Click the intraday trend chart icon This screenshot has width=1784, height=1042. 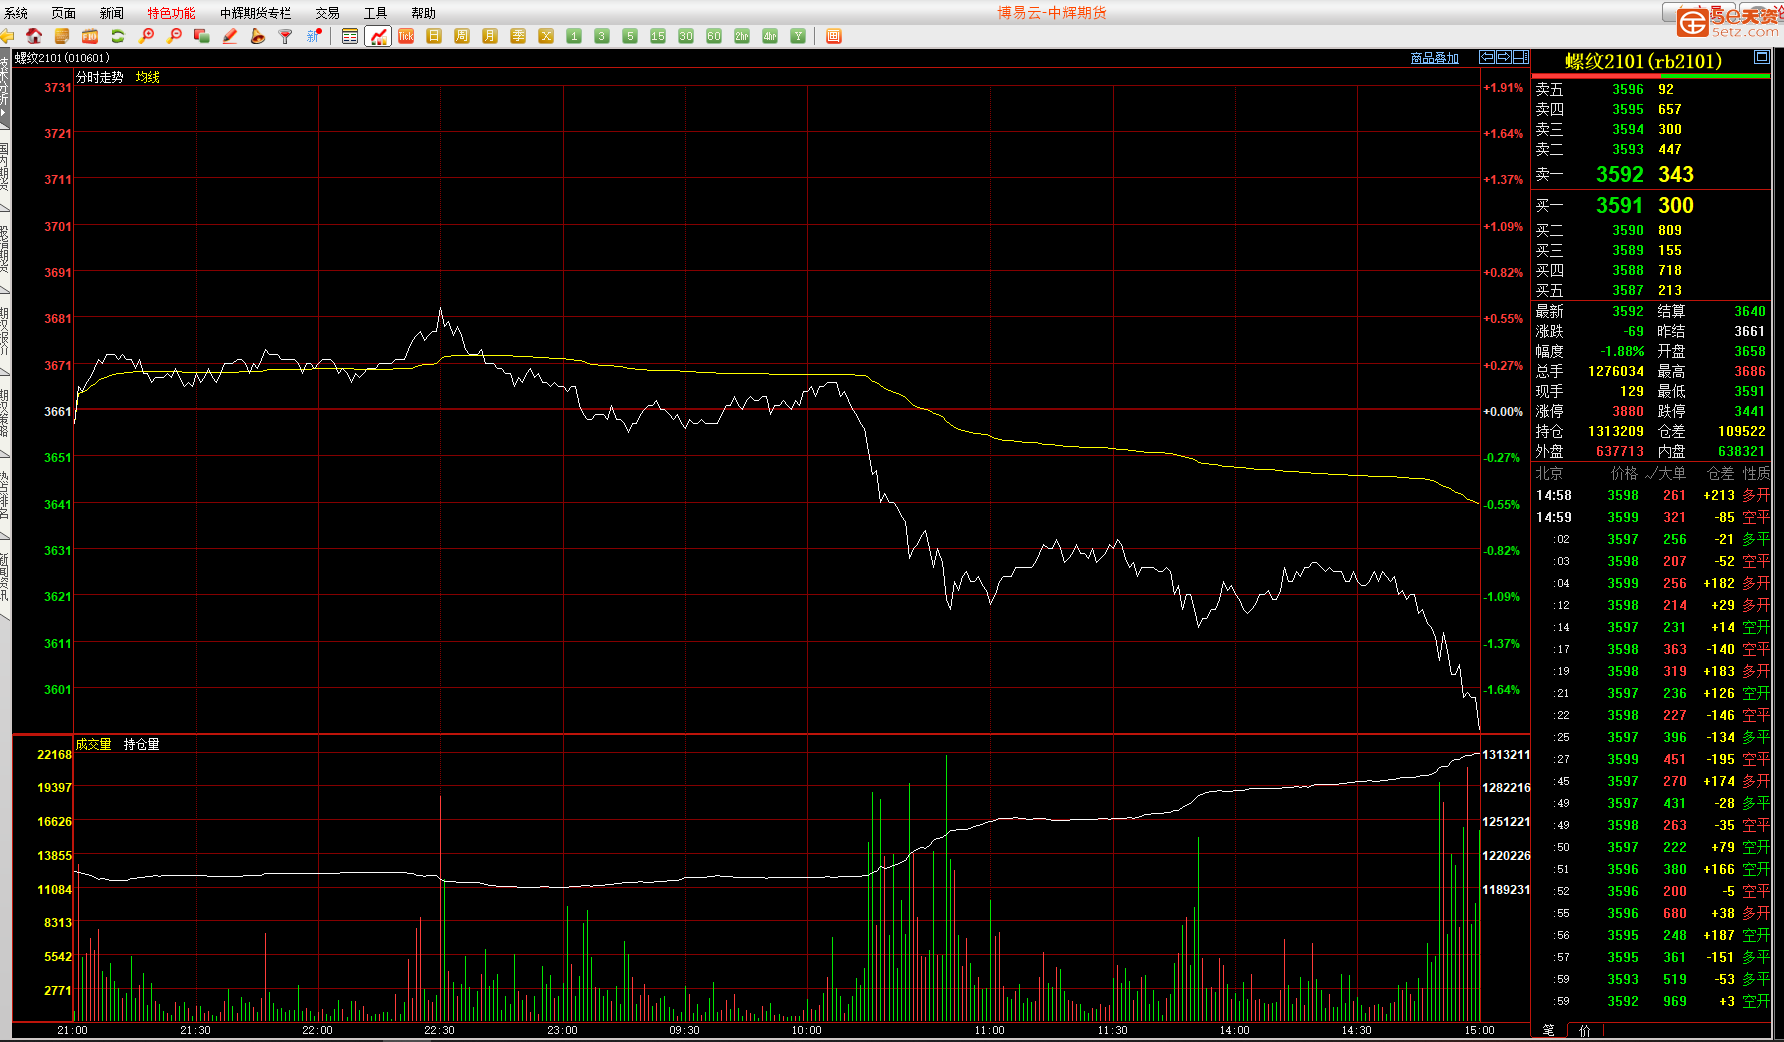(x=378, y=36)
